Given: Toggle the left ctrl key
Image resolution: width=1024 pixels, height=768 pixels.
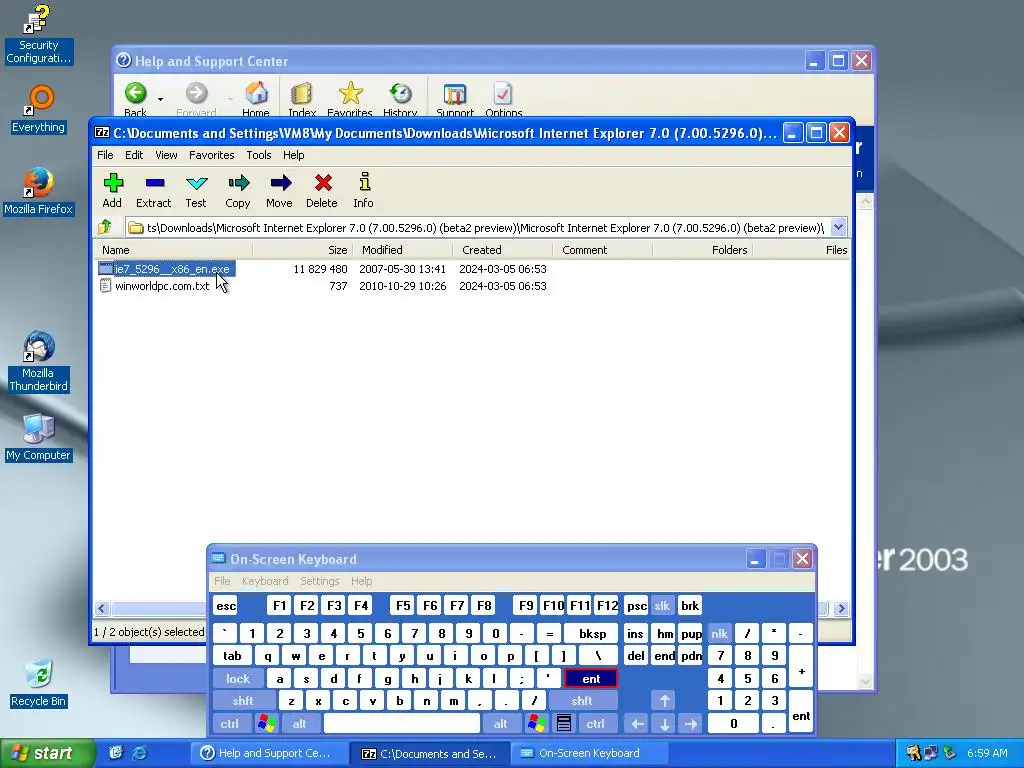Looking at the screenshot, I should click(229, 723).
